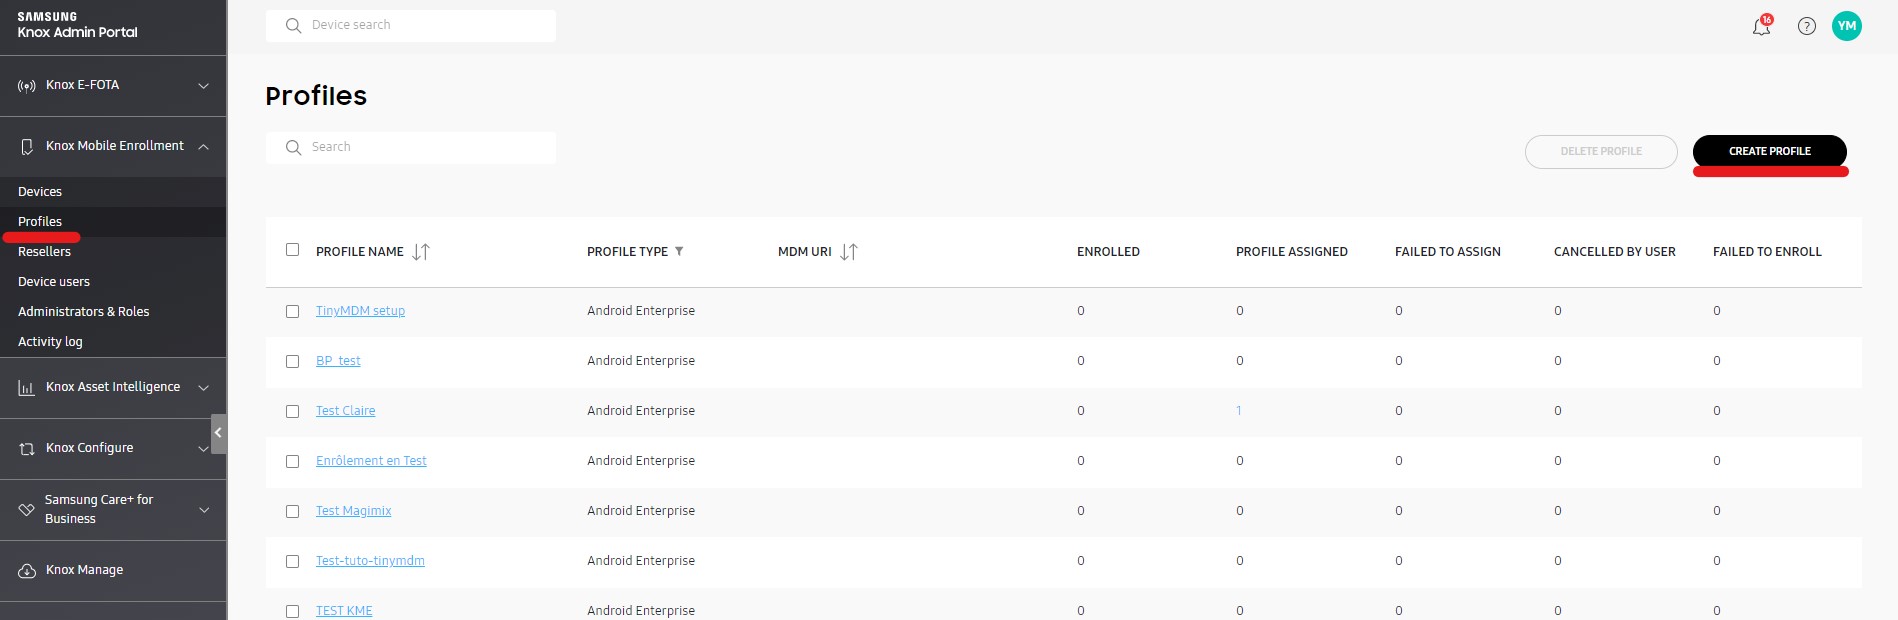Open the Test-tuto-tinymdm profile link
1898x620 pixels.
[x=370, y=561]
